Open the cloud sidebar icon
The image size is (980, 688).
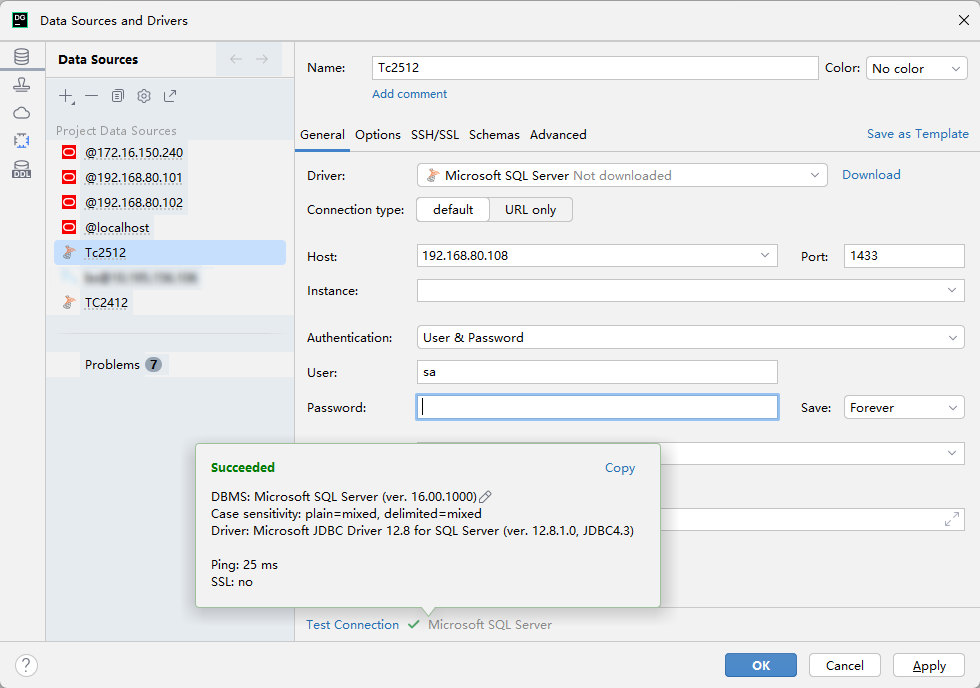point(22,113)
